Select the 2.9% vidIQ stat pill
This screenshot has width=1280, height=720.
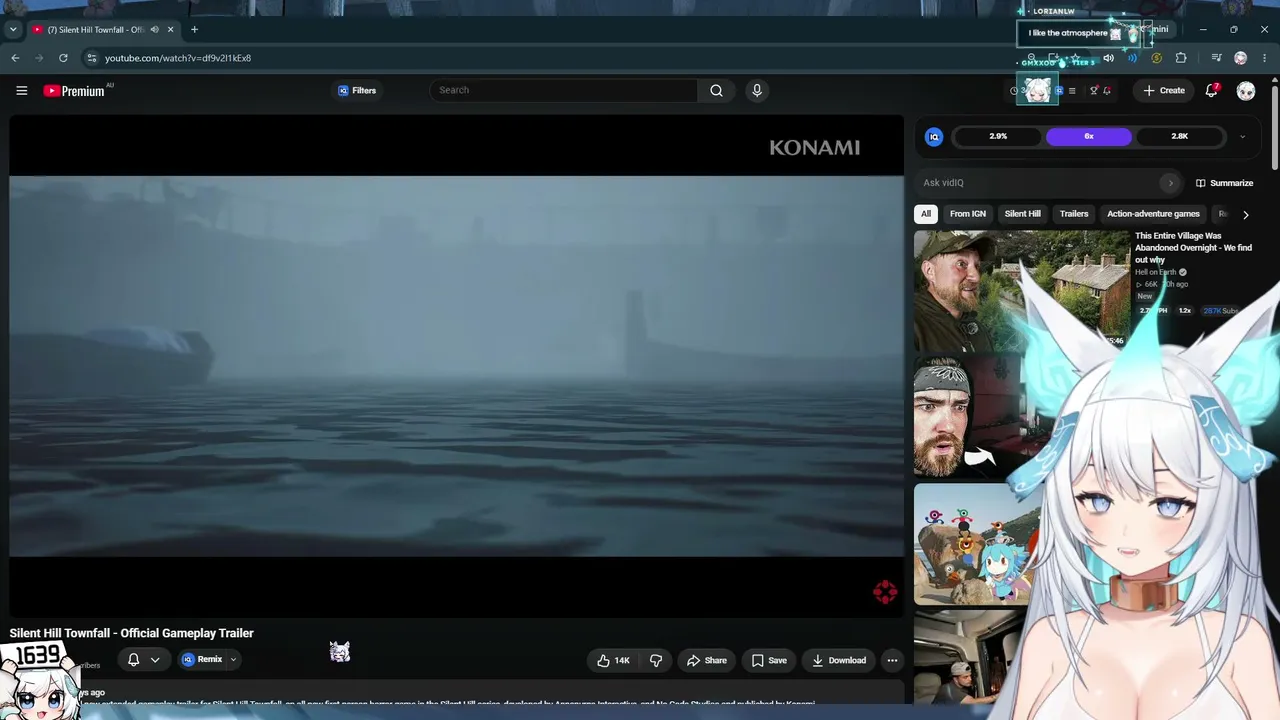click(998, 137)
